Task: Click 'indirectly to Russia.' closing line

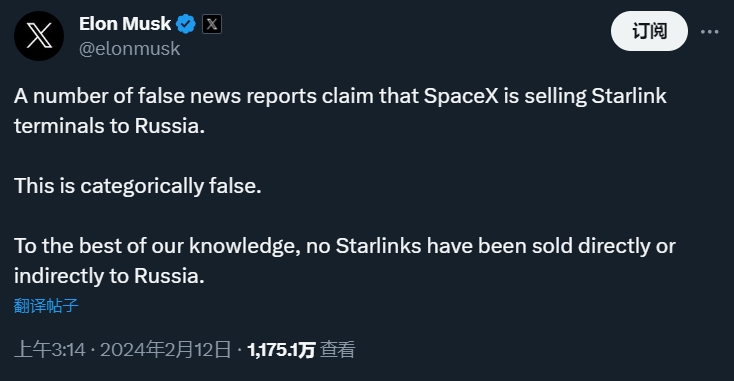Action: [109, 276]
